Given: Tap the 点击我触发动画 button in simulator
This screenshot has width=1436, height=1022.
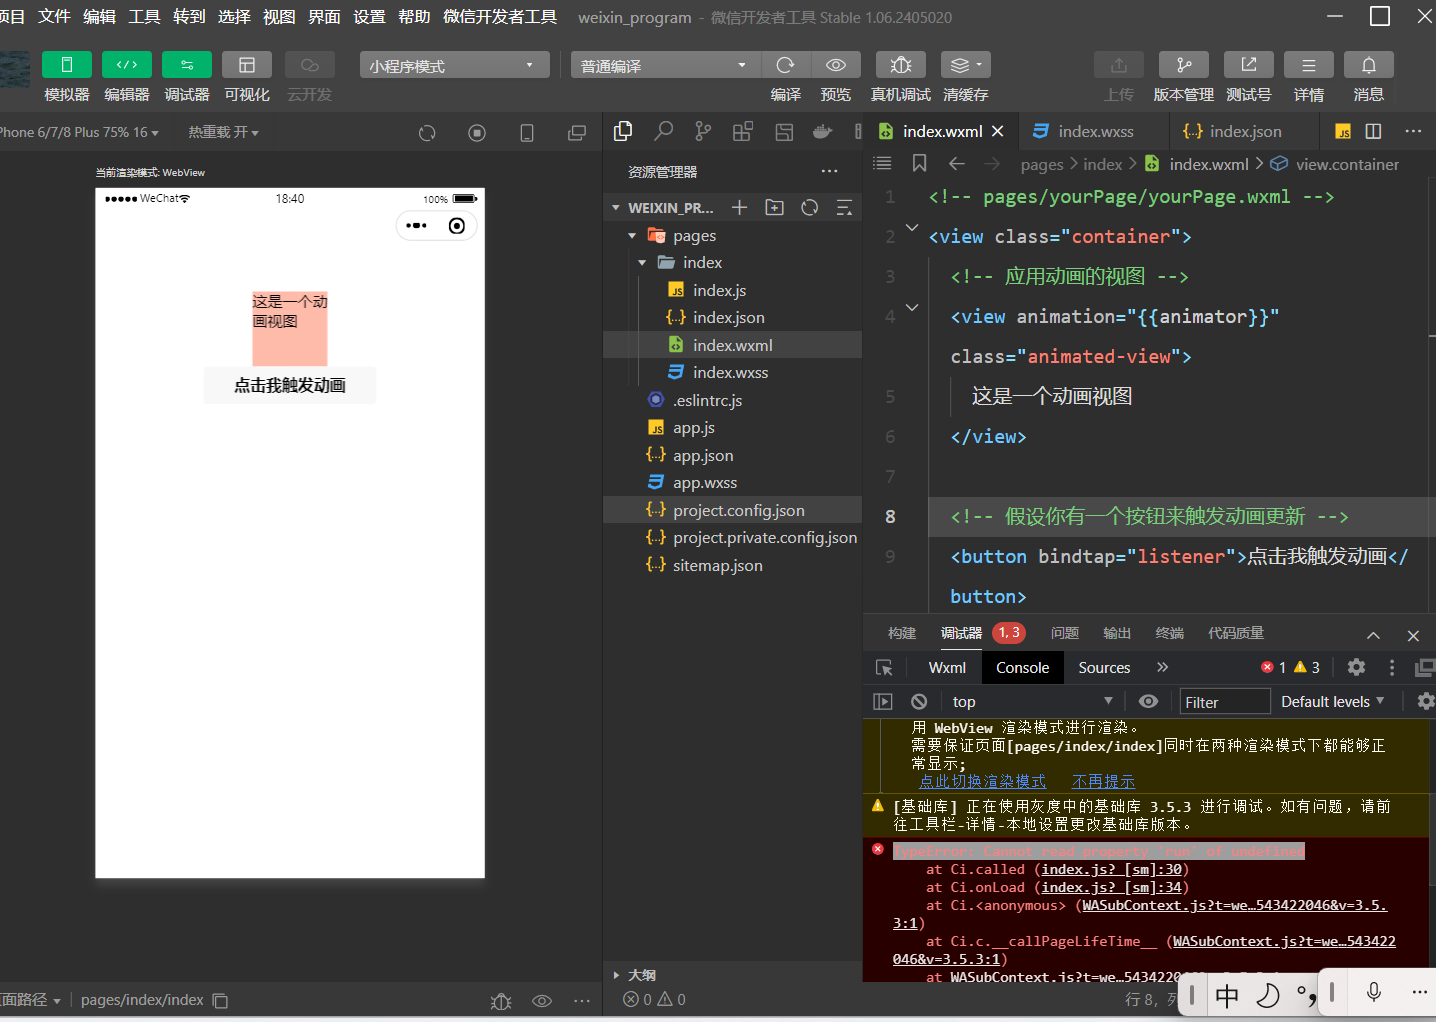Looking at the screenshot, I should 290,385.
